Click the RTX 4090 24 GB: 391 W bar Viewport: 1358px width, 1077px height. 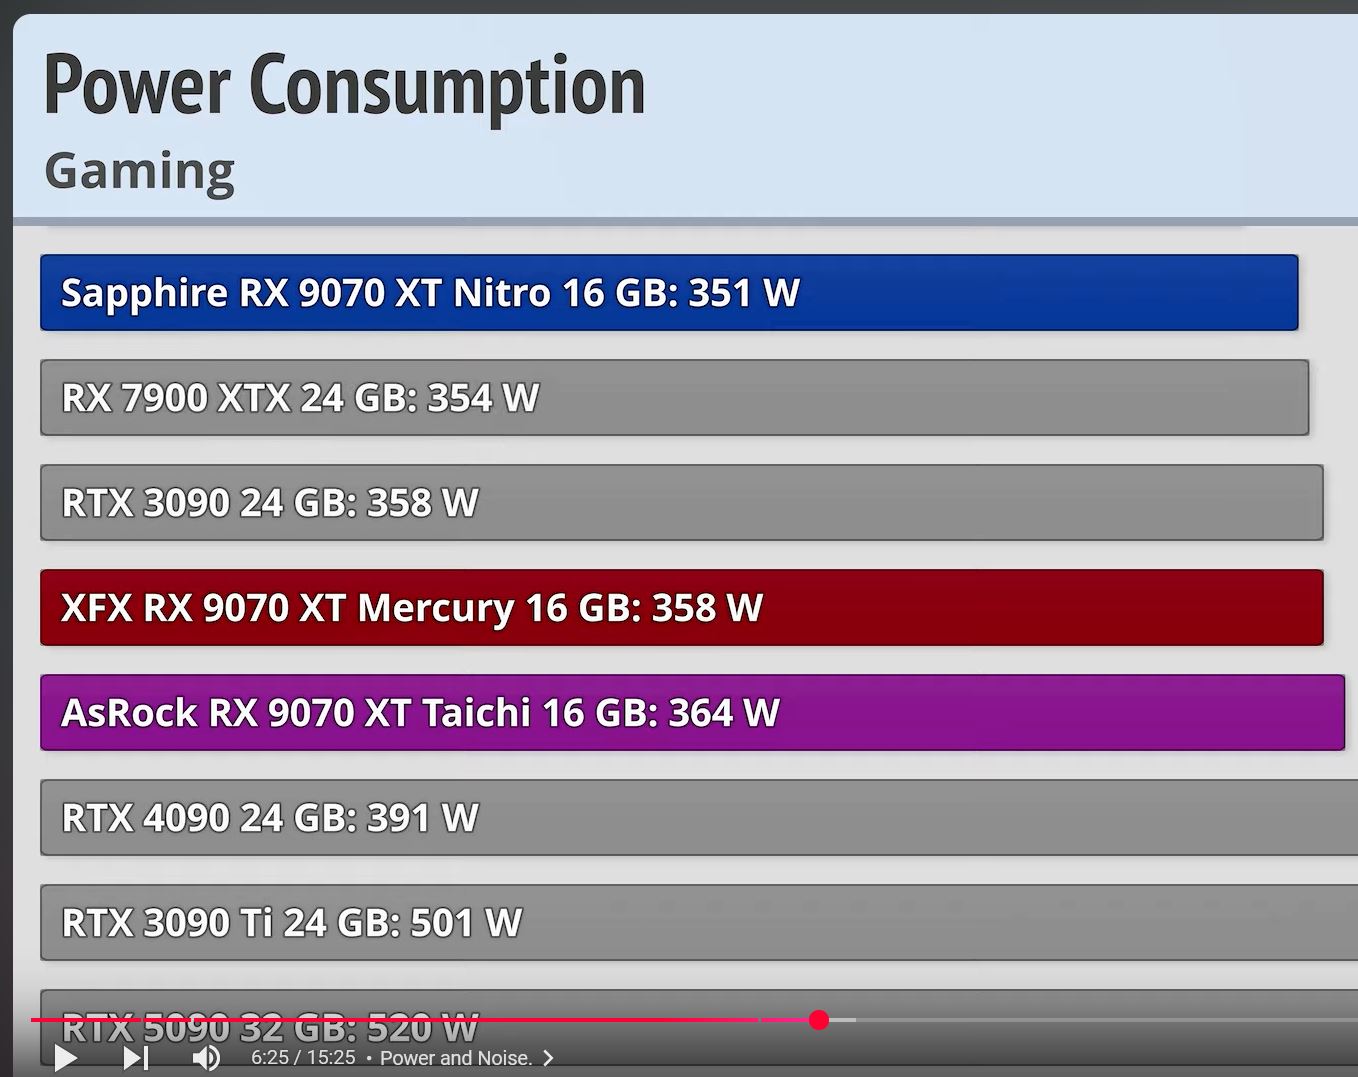[x=699, y=818]
